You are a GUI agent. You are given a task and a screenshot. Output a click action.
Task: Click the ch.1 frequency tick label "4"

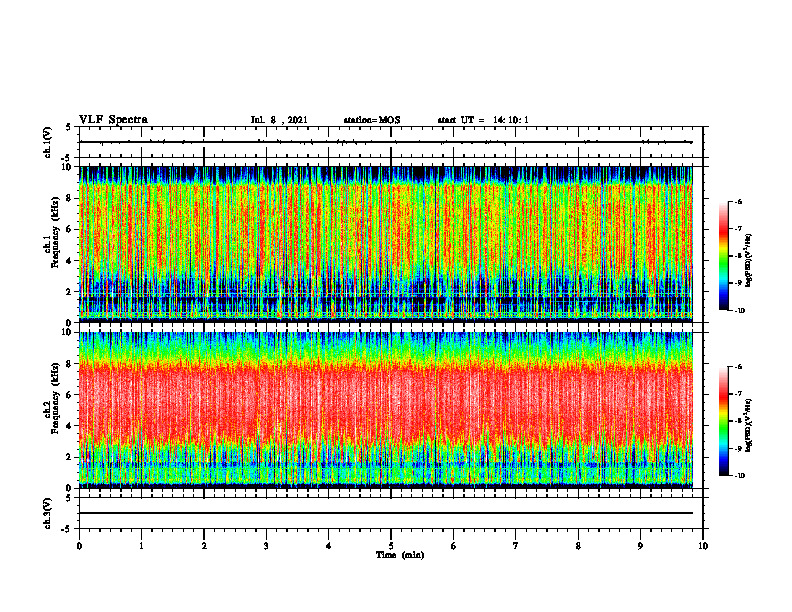[x=70, y=261]
